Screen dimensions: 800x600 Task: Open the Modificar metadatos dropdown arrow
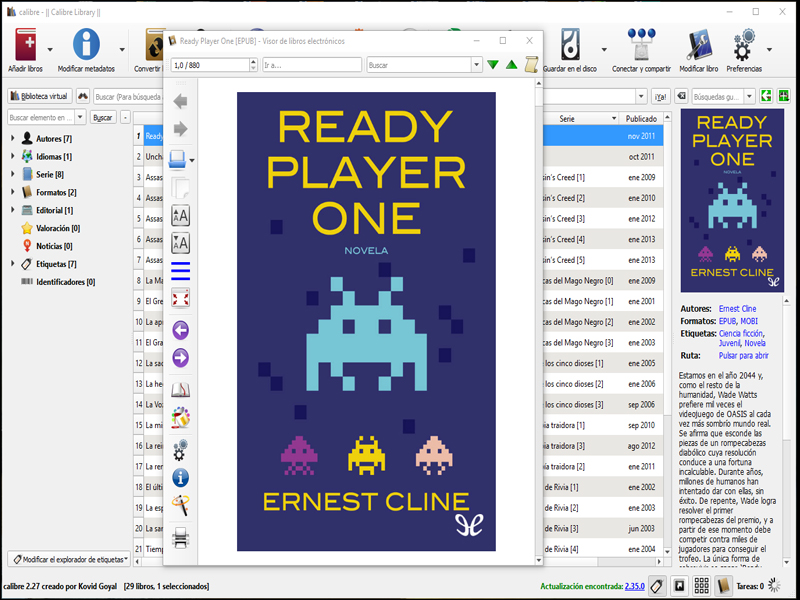coord(122,49)
